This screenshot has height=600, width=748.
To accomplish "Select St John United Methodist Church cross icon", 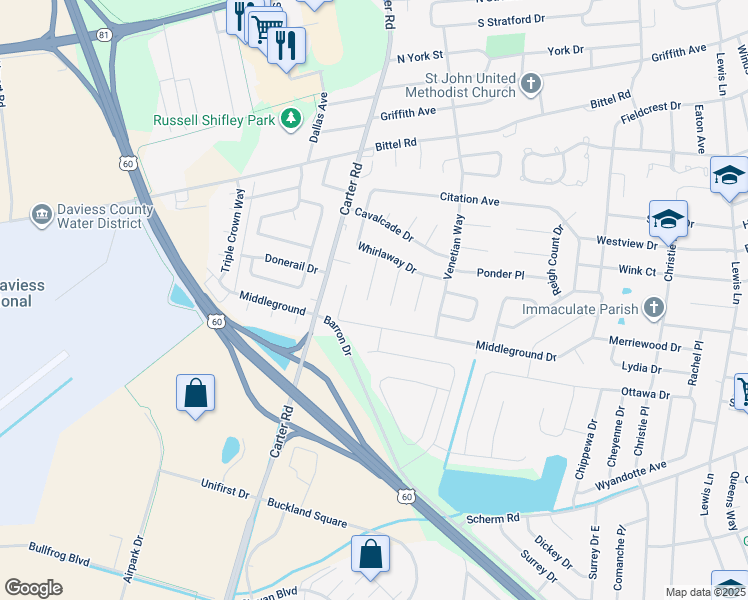I will (530, 84).
